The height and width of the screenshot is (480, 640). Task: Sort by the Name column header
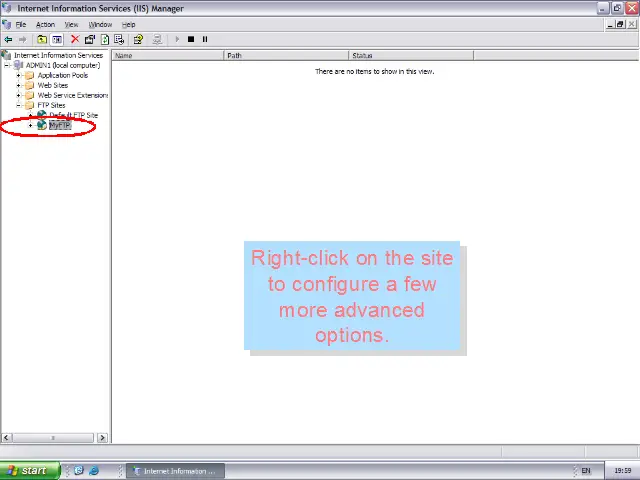[168, 56]
